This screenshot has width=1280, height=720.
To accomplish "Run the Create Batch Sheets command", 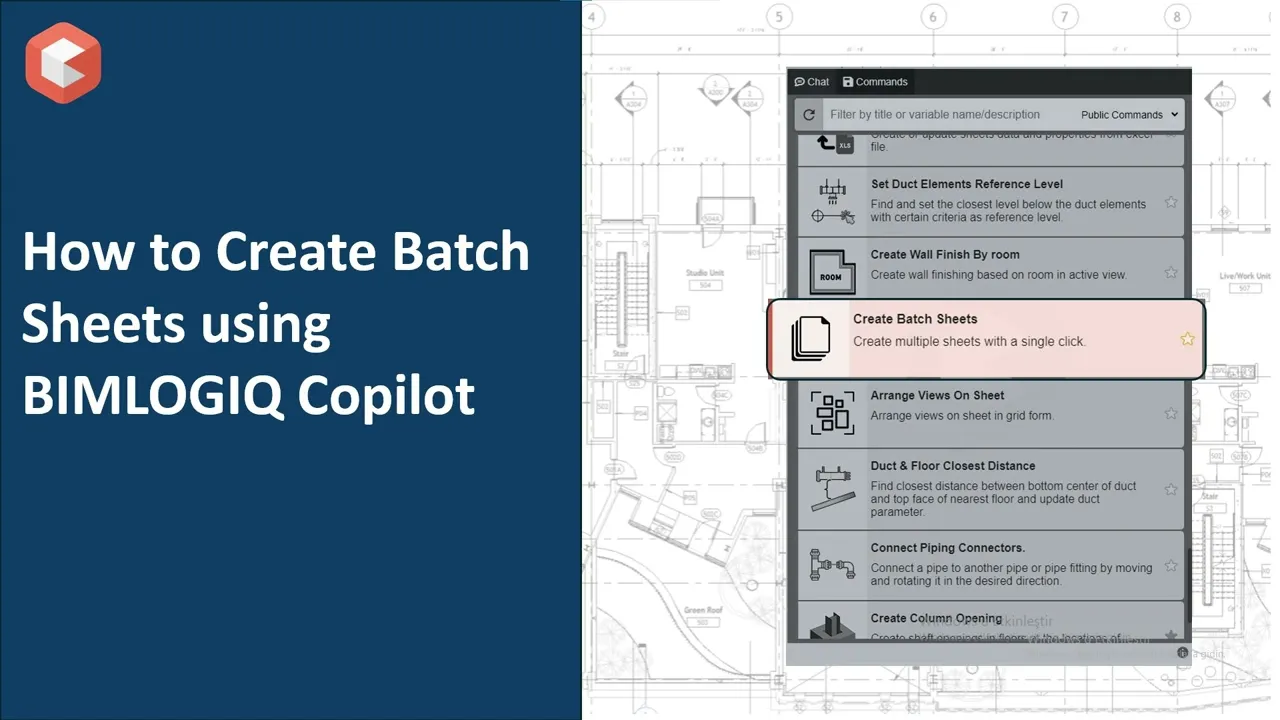I will point(986,339).
